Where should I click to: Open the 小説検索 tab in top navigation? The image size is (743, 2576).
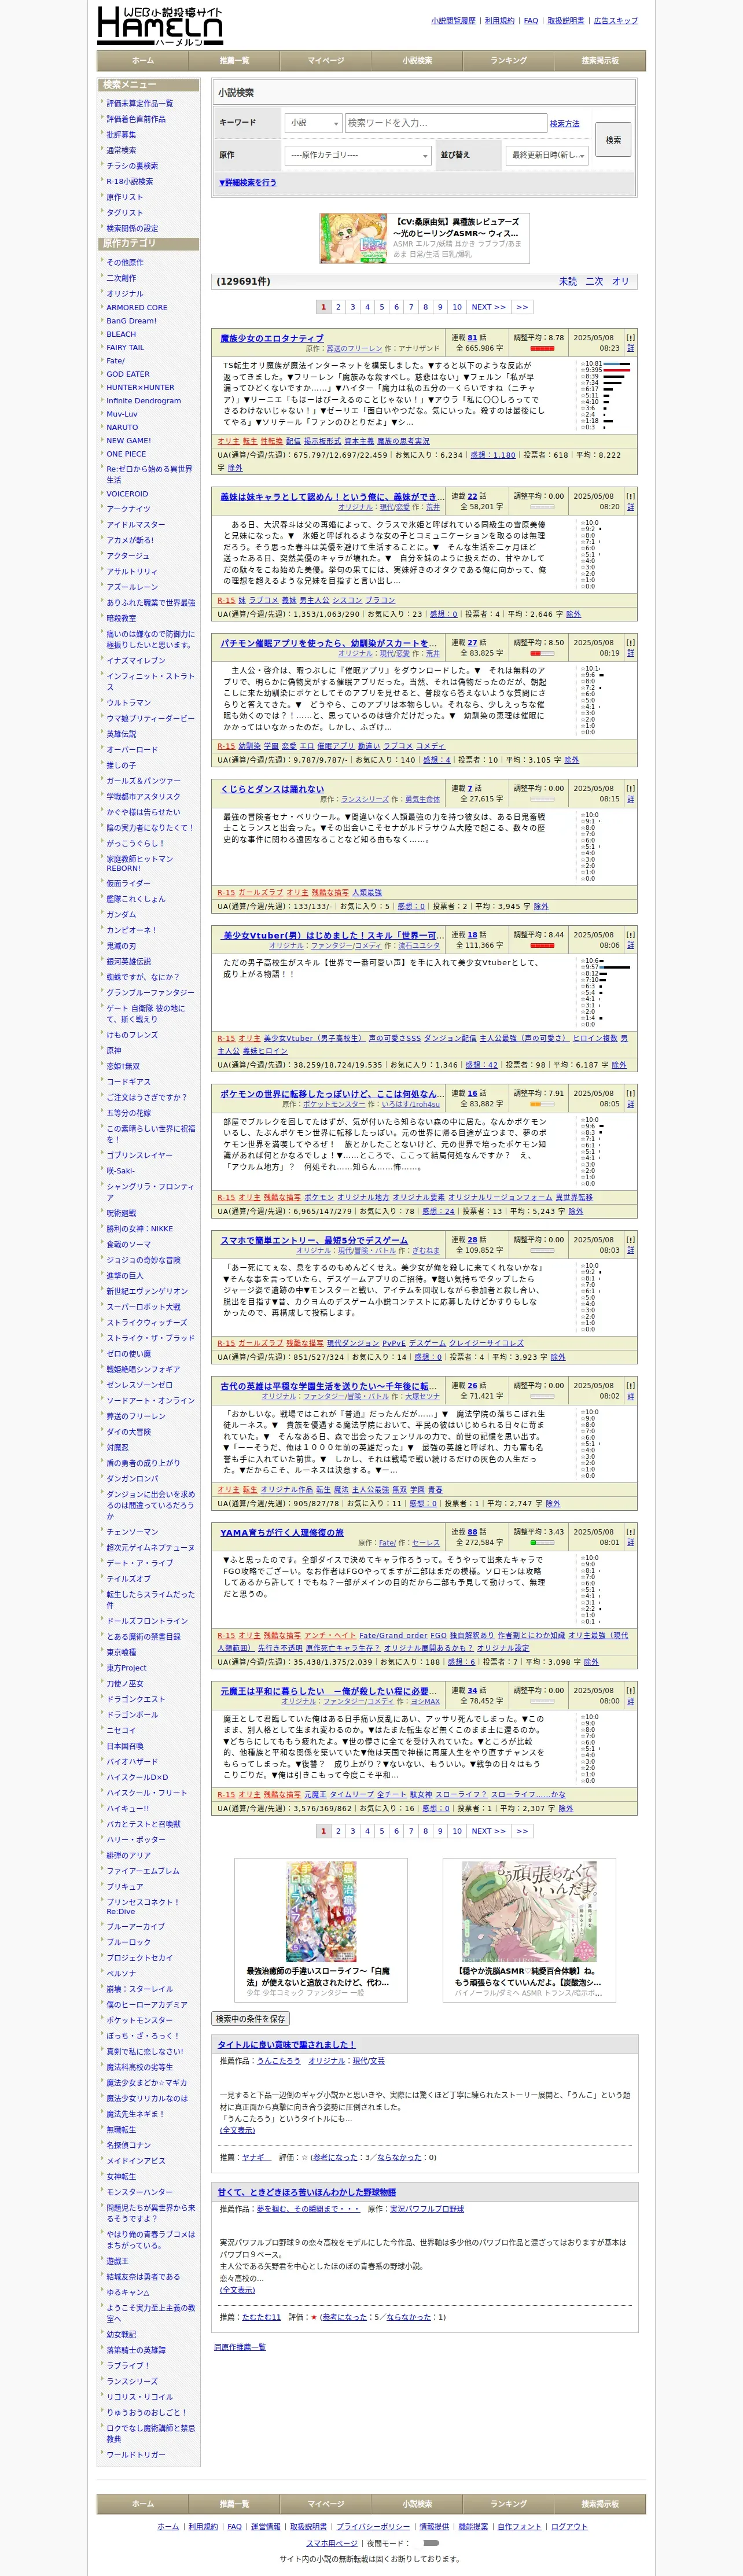tap(417, 61)
